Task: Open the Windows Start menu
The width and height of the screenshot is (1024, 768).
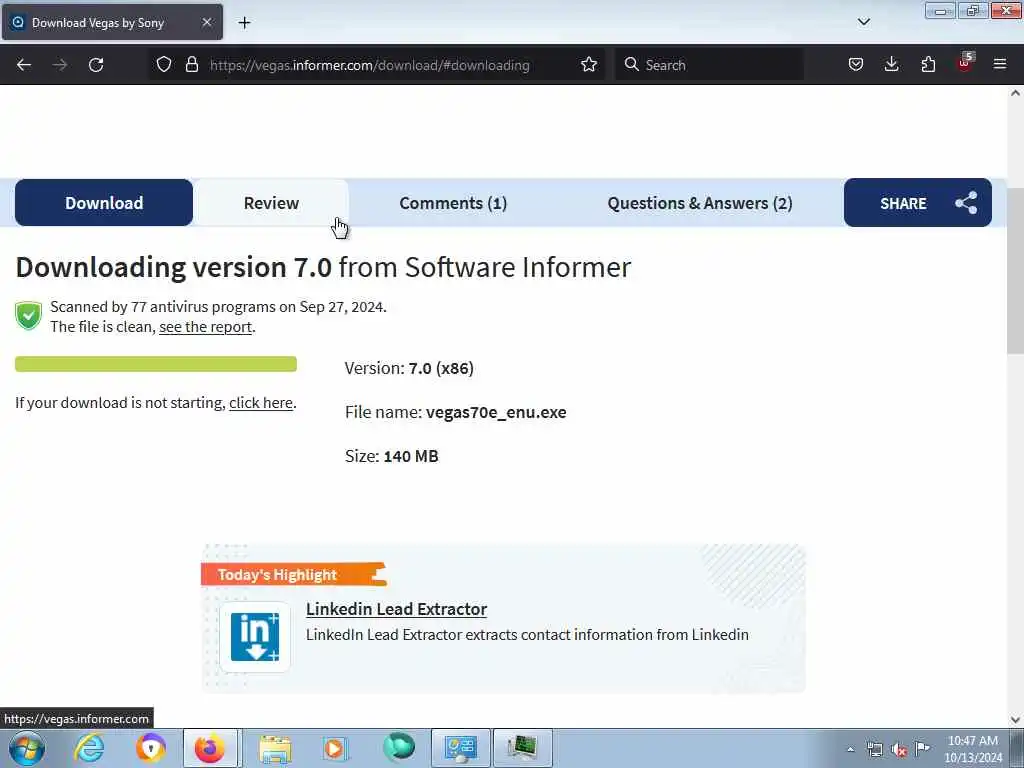Action: (x=26, y=748)
